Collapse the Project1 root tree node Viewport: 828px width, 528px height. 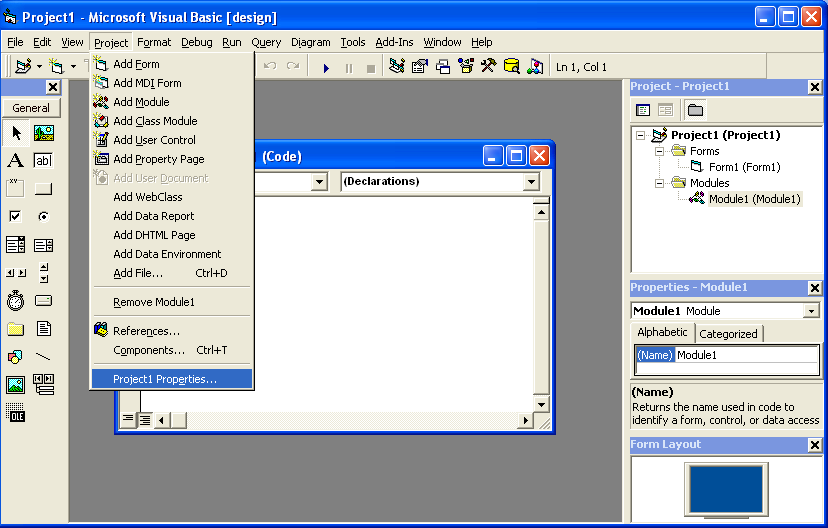pyautogui.click(x=641, y=136)
